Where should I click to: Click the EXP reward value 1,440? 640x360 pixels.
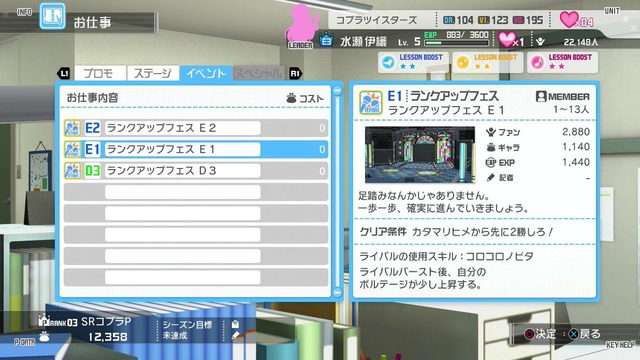coord(576,162)
